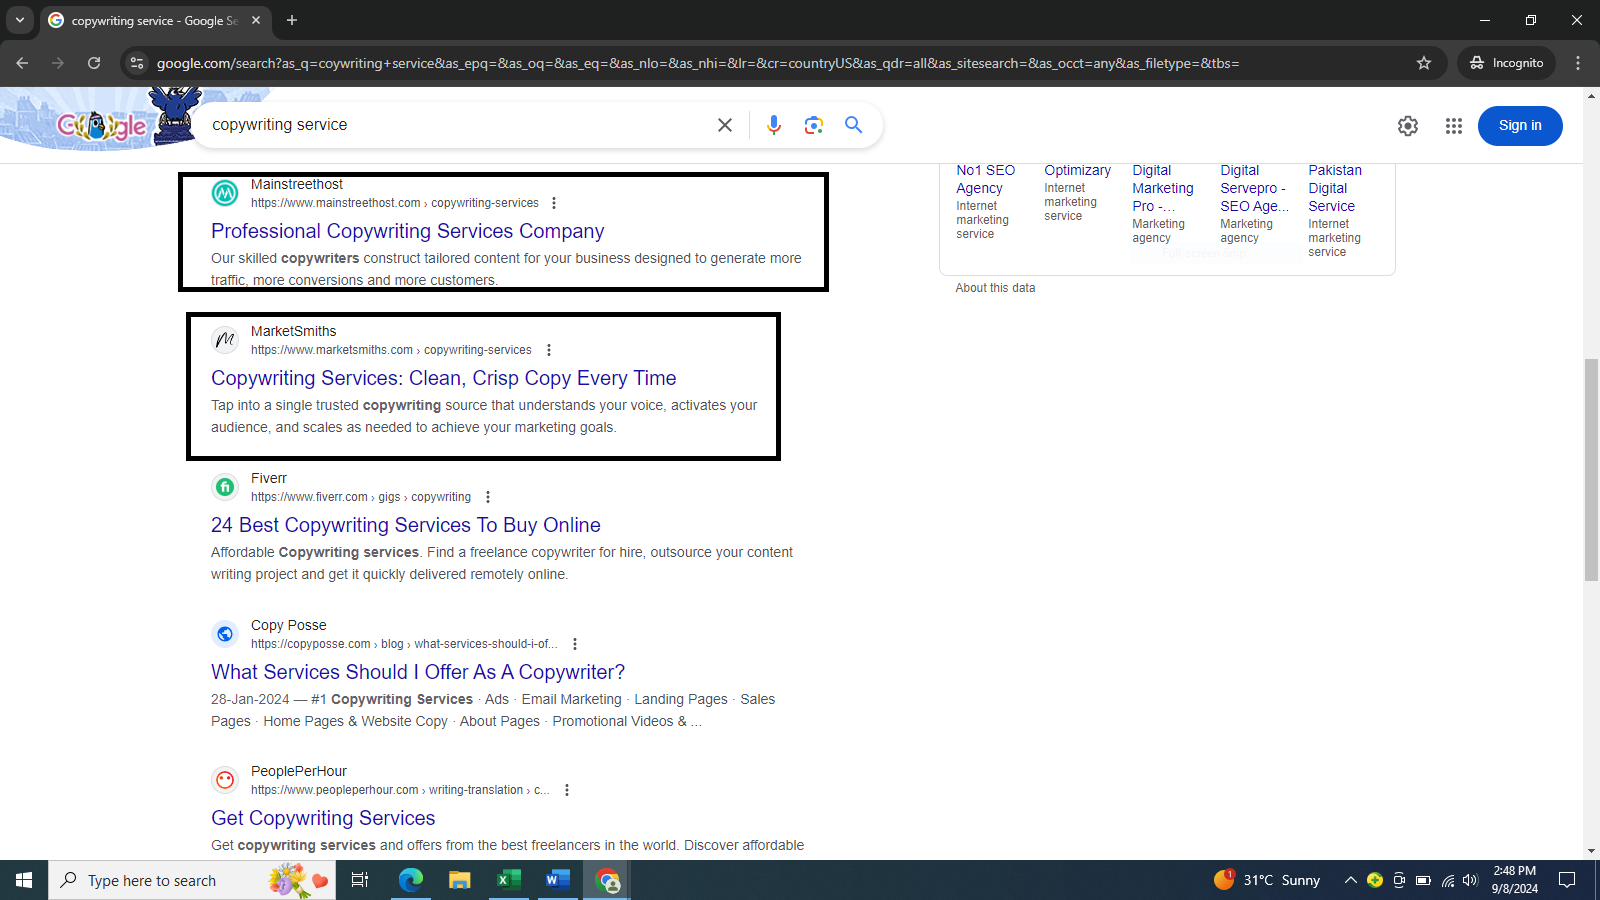Switch to Chrome on taskbar

[607, 880]
